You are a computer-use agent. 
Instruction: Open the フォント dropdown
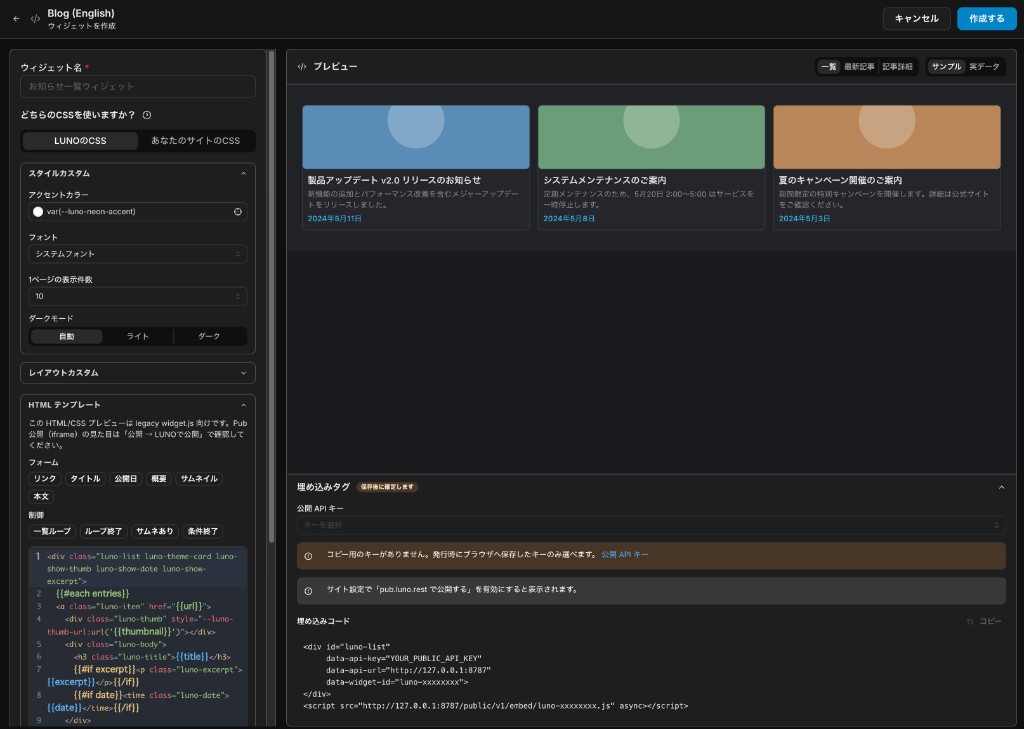pos(138,254)
